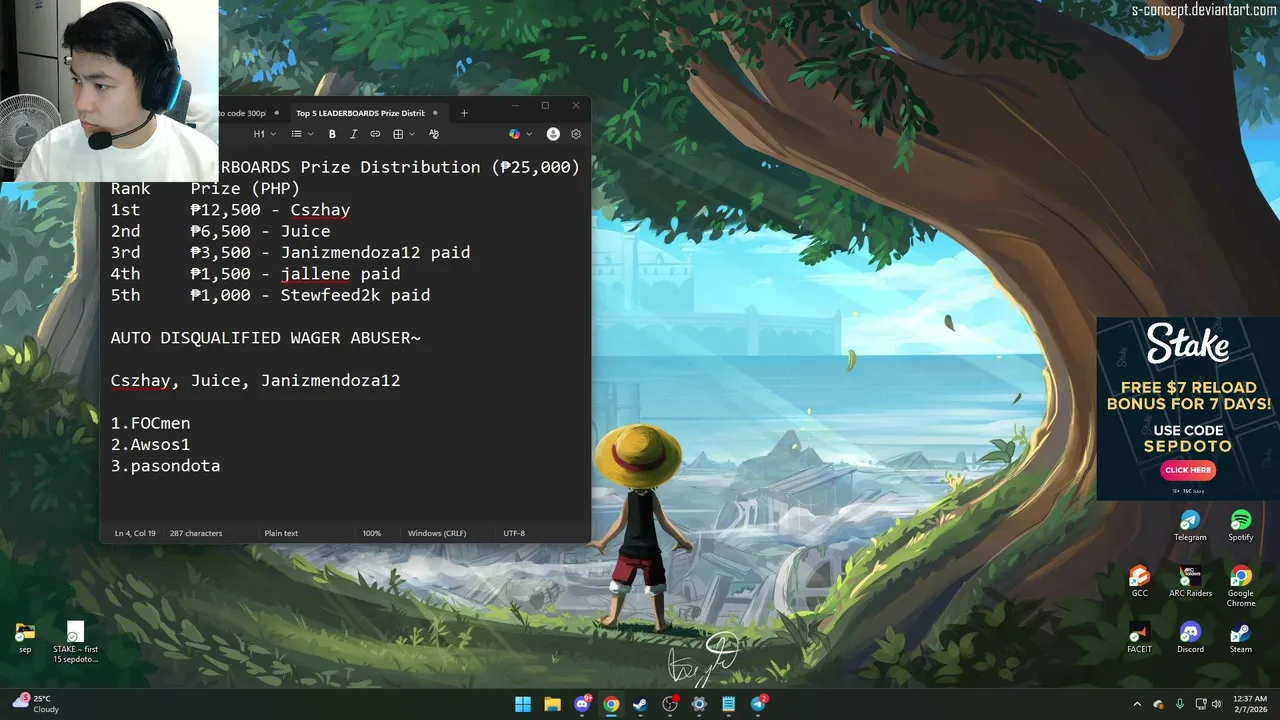
Task: Click the Ln 4, Col 19 status entry
Action: (135, 533)
